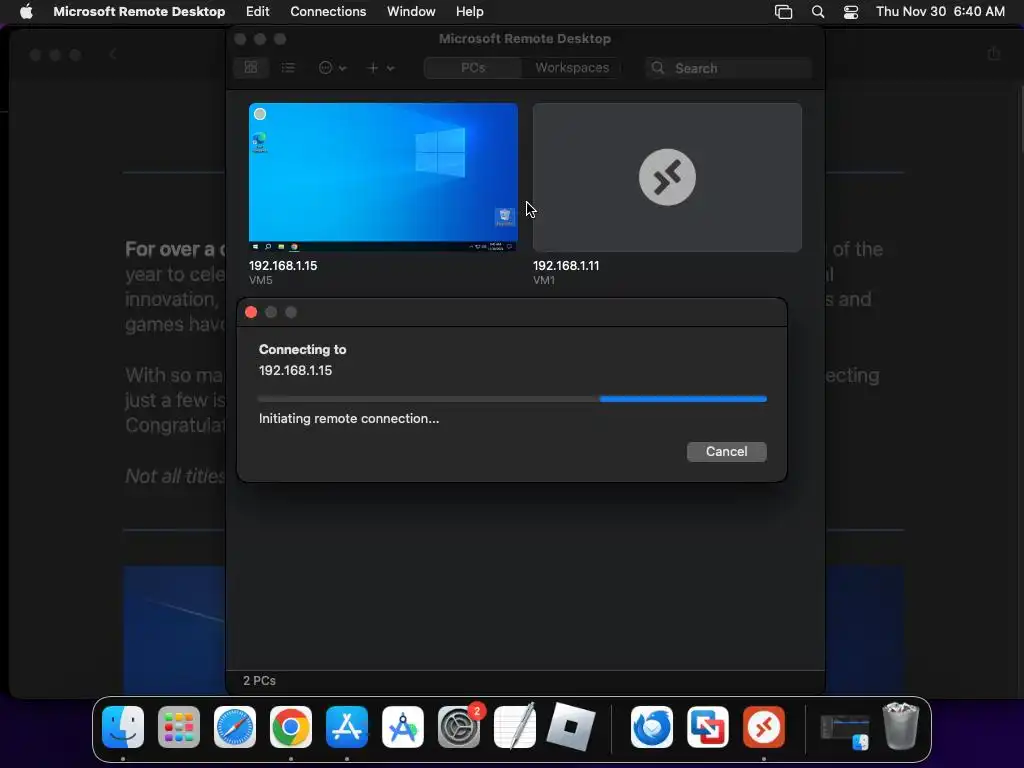Click the status circle on VM5 thumbnail
The height and width of the screenshot is (768, 1024).
[260, 114]
